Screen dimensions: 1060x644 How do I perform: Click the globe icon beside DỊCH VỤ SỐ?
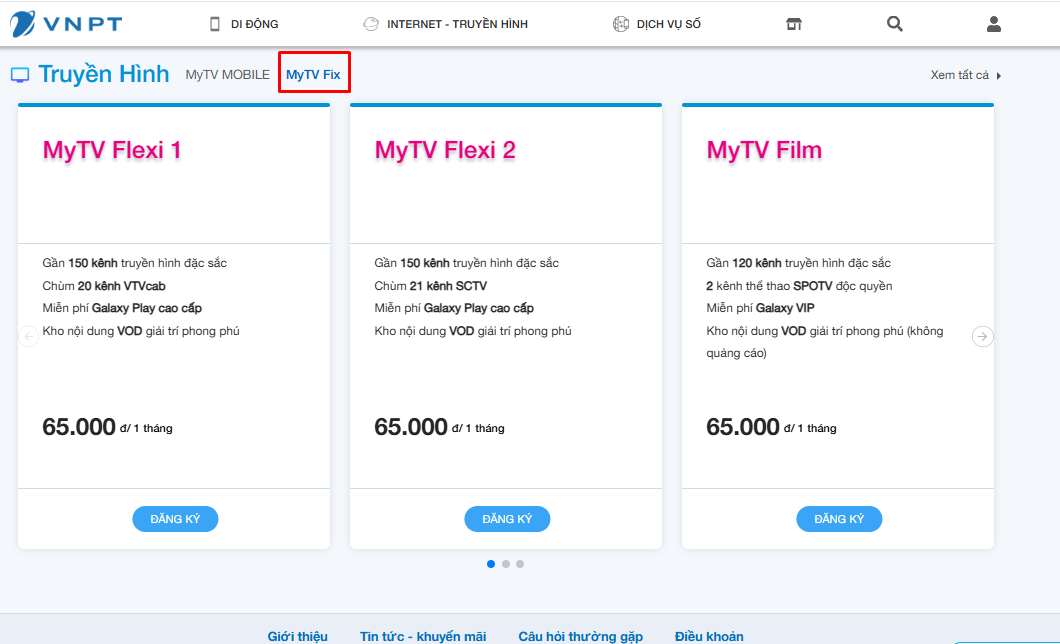pos(621,24)
